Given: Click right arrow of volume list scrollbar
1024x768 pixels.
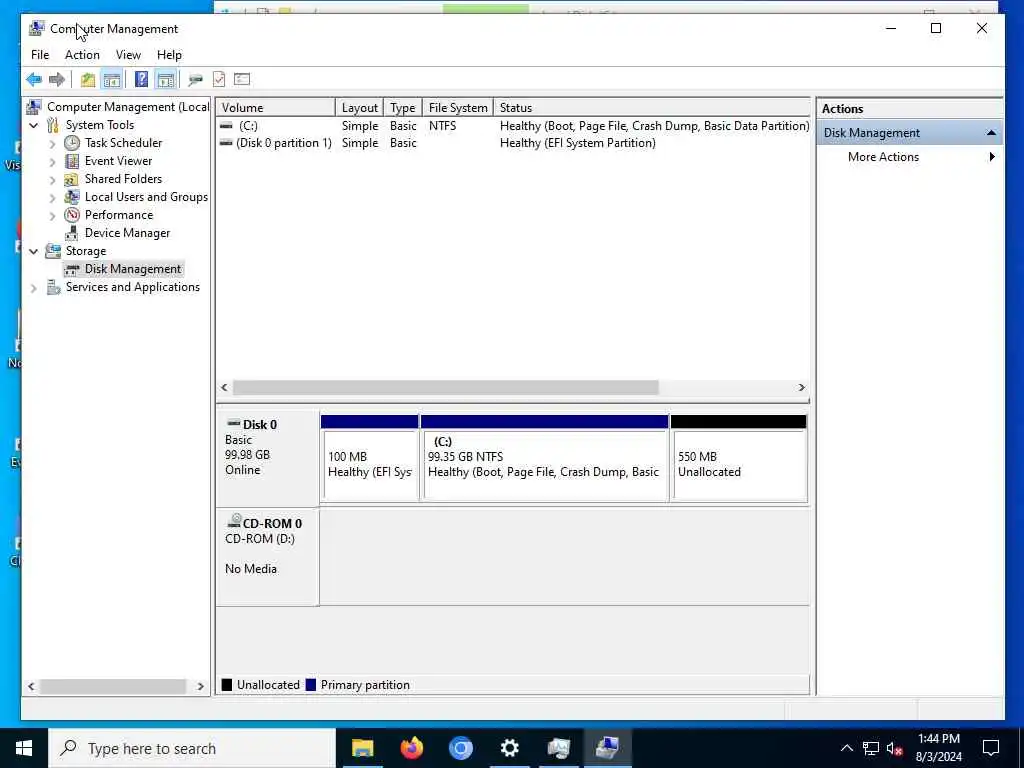Looking at the screenshot, I should 801,388.
